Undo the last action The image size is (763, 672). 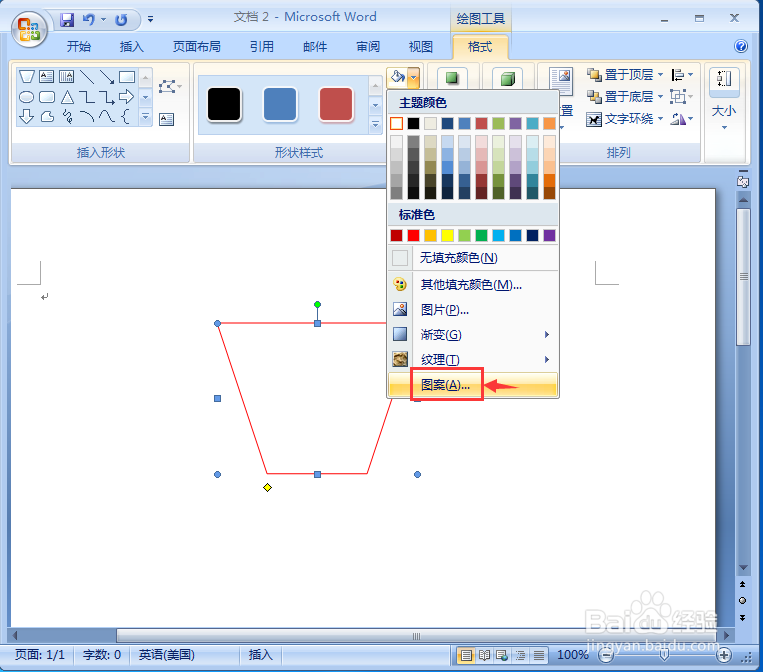pos(89,20)
